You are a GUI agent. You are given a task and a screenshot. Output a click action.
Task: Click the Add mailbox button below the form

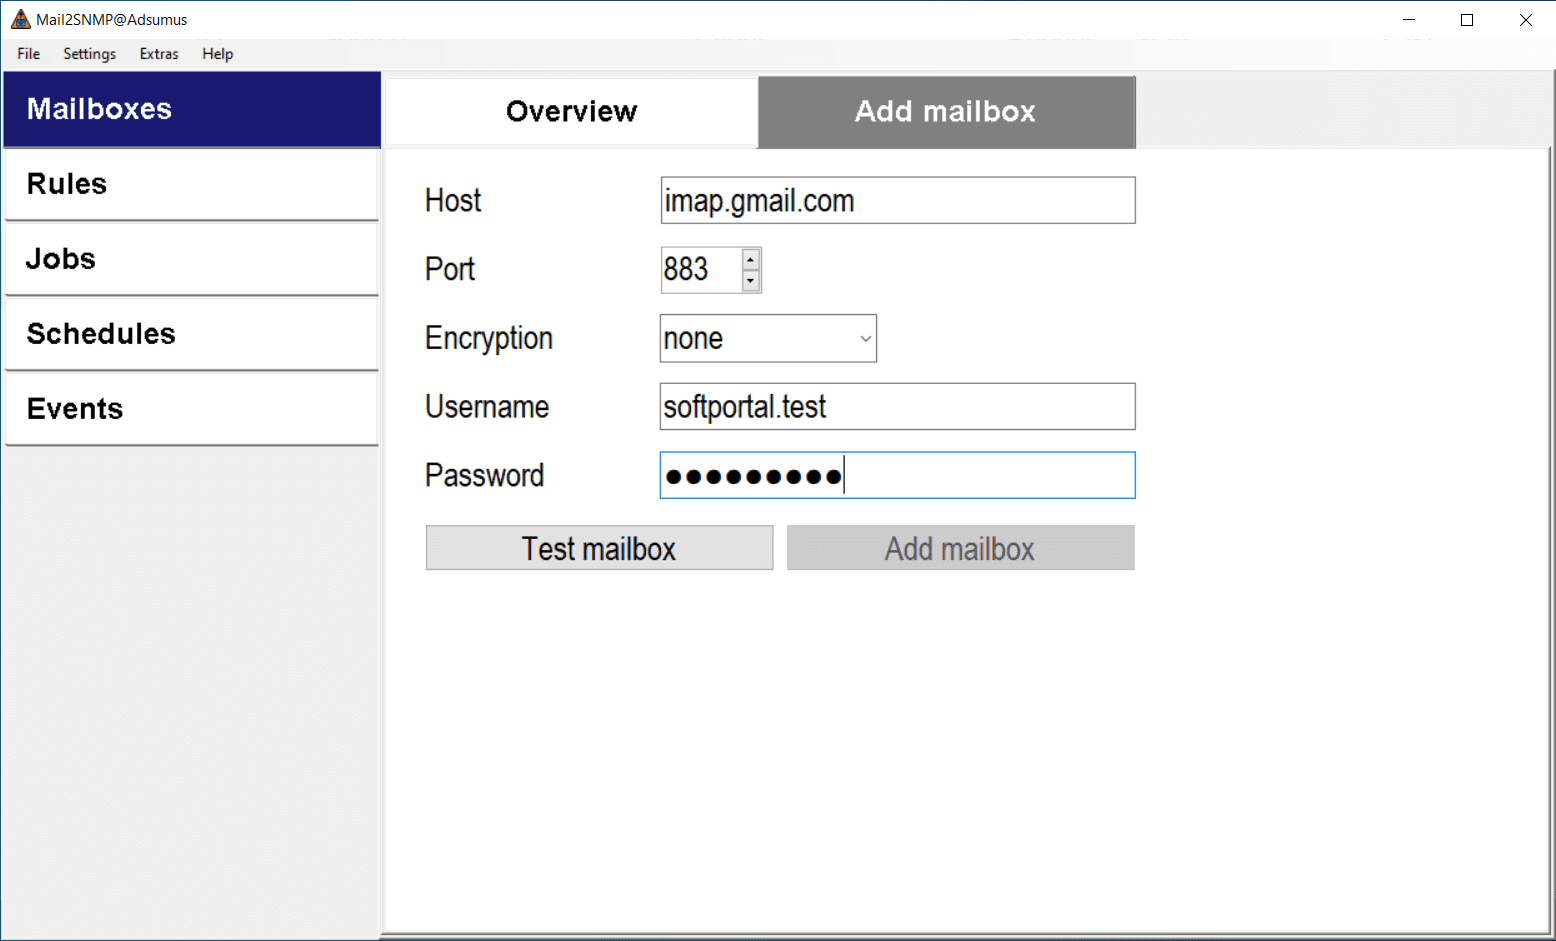[960, 548]
